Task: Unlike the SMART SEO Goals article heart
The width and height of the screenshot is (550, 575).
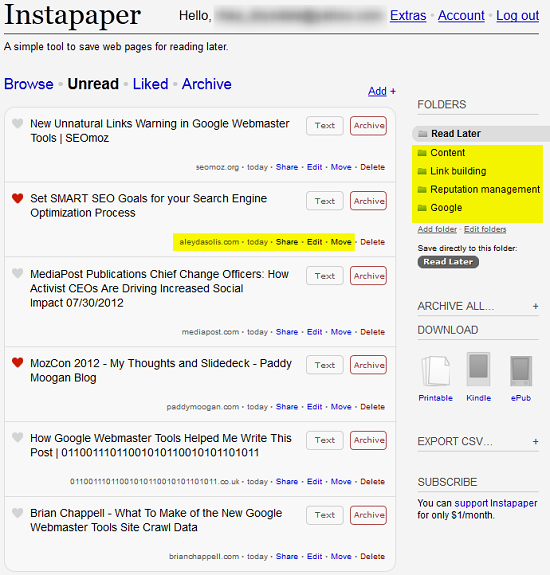Action: pyautogui.click(x=17, y=198)
